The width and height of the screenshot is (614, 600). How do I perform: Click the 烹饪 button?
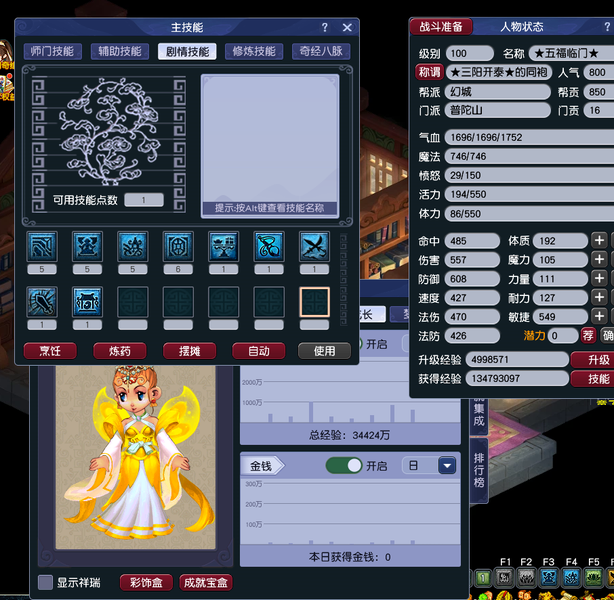click(50, 351)
